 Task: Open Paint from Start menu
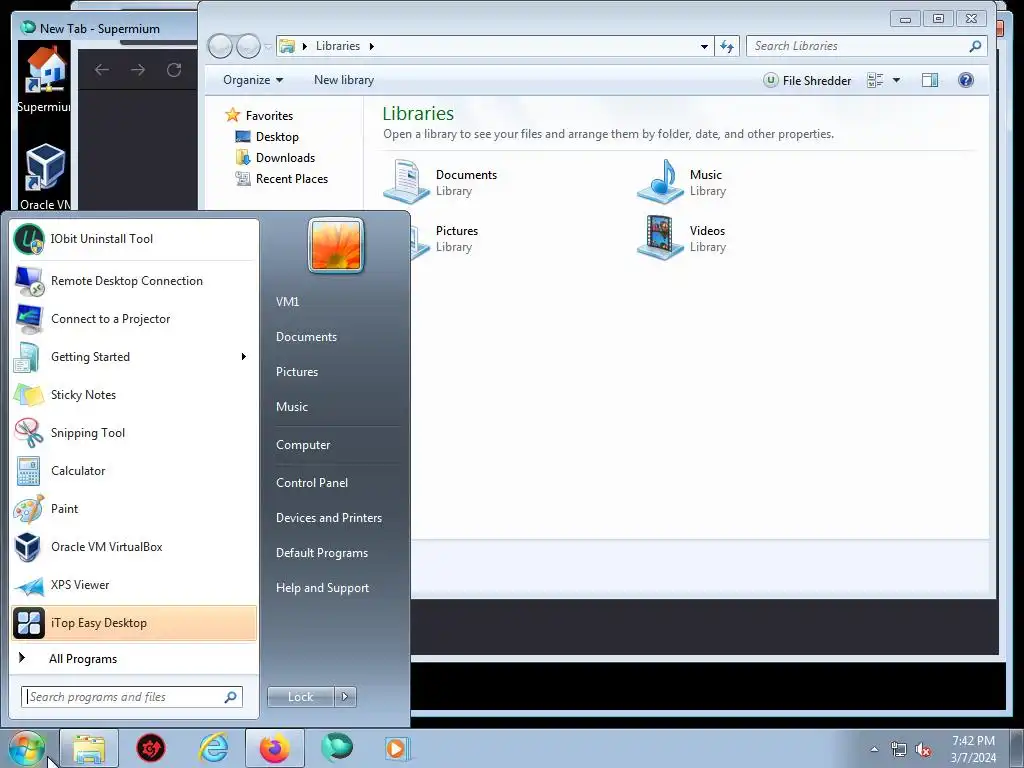tap(134, 509)
